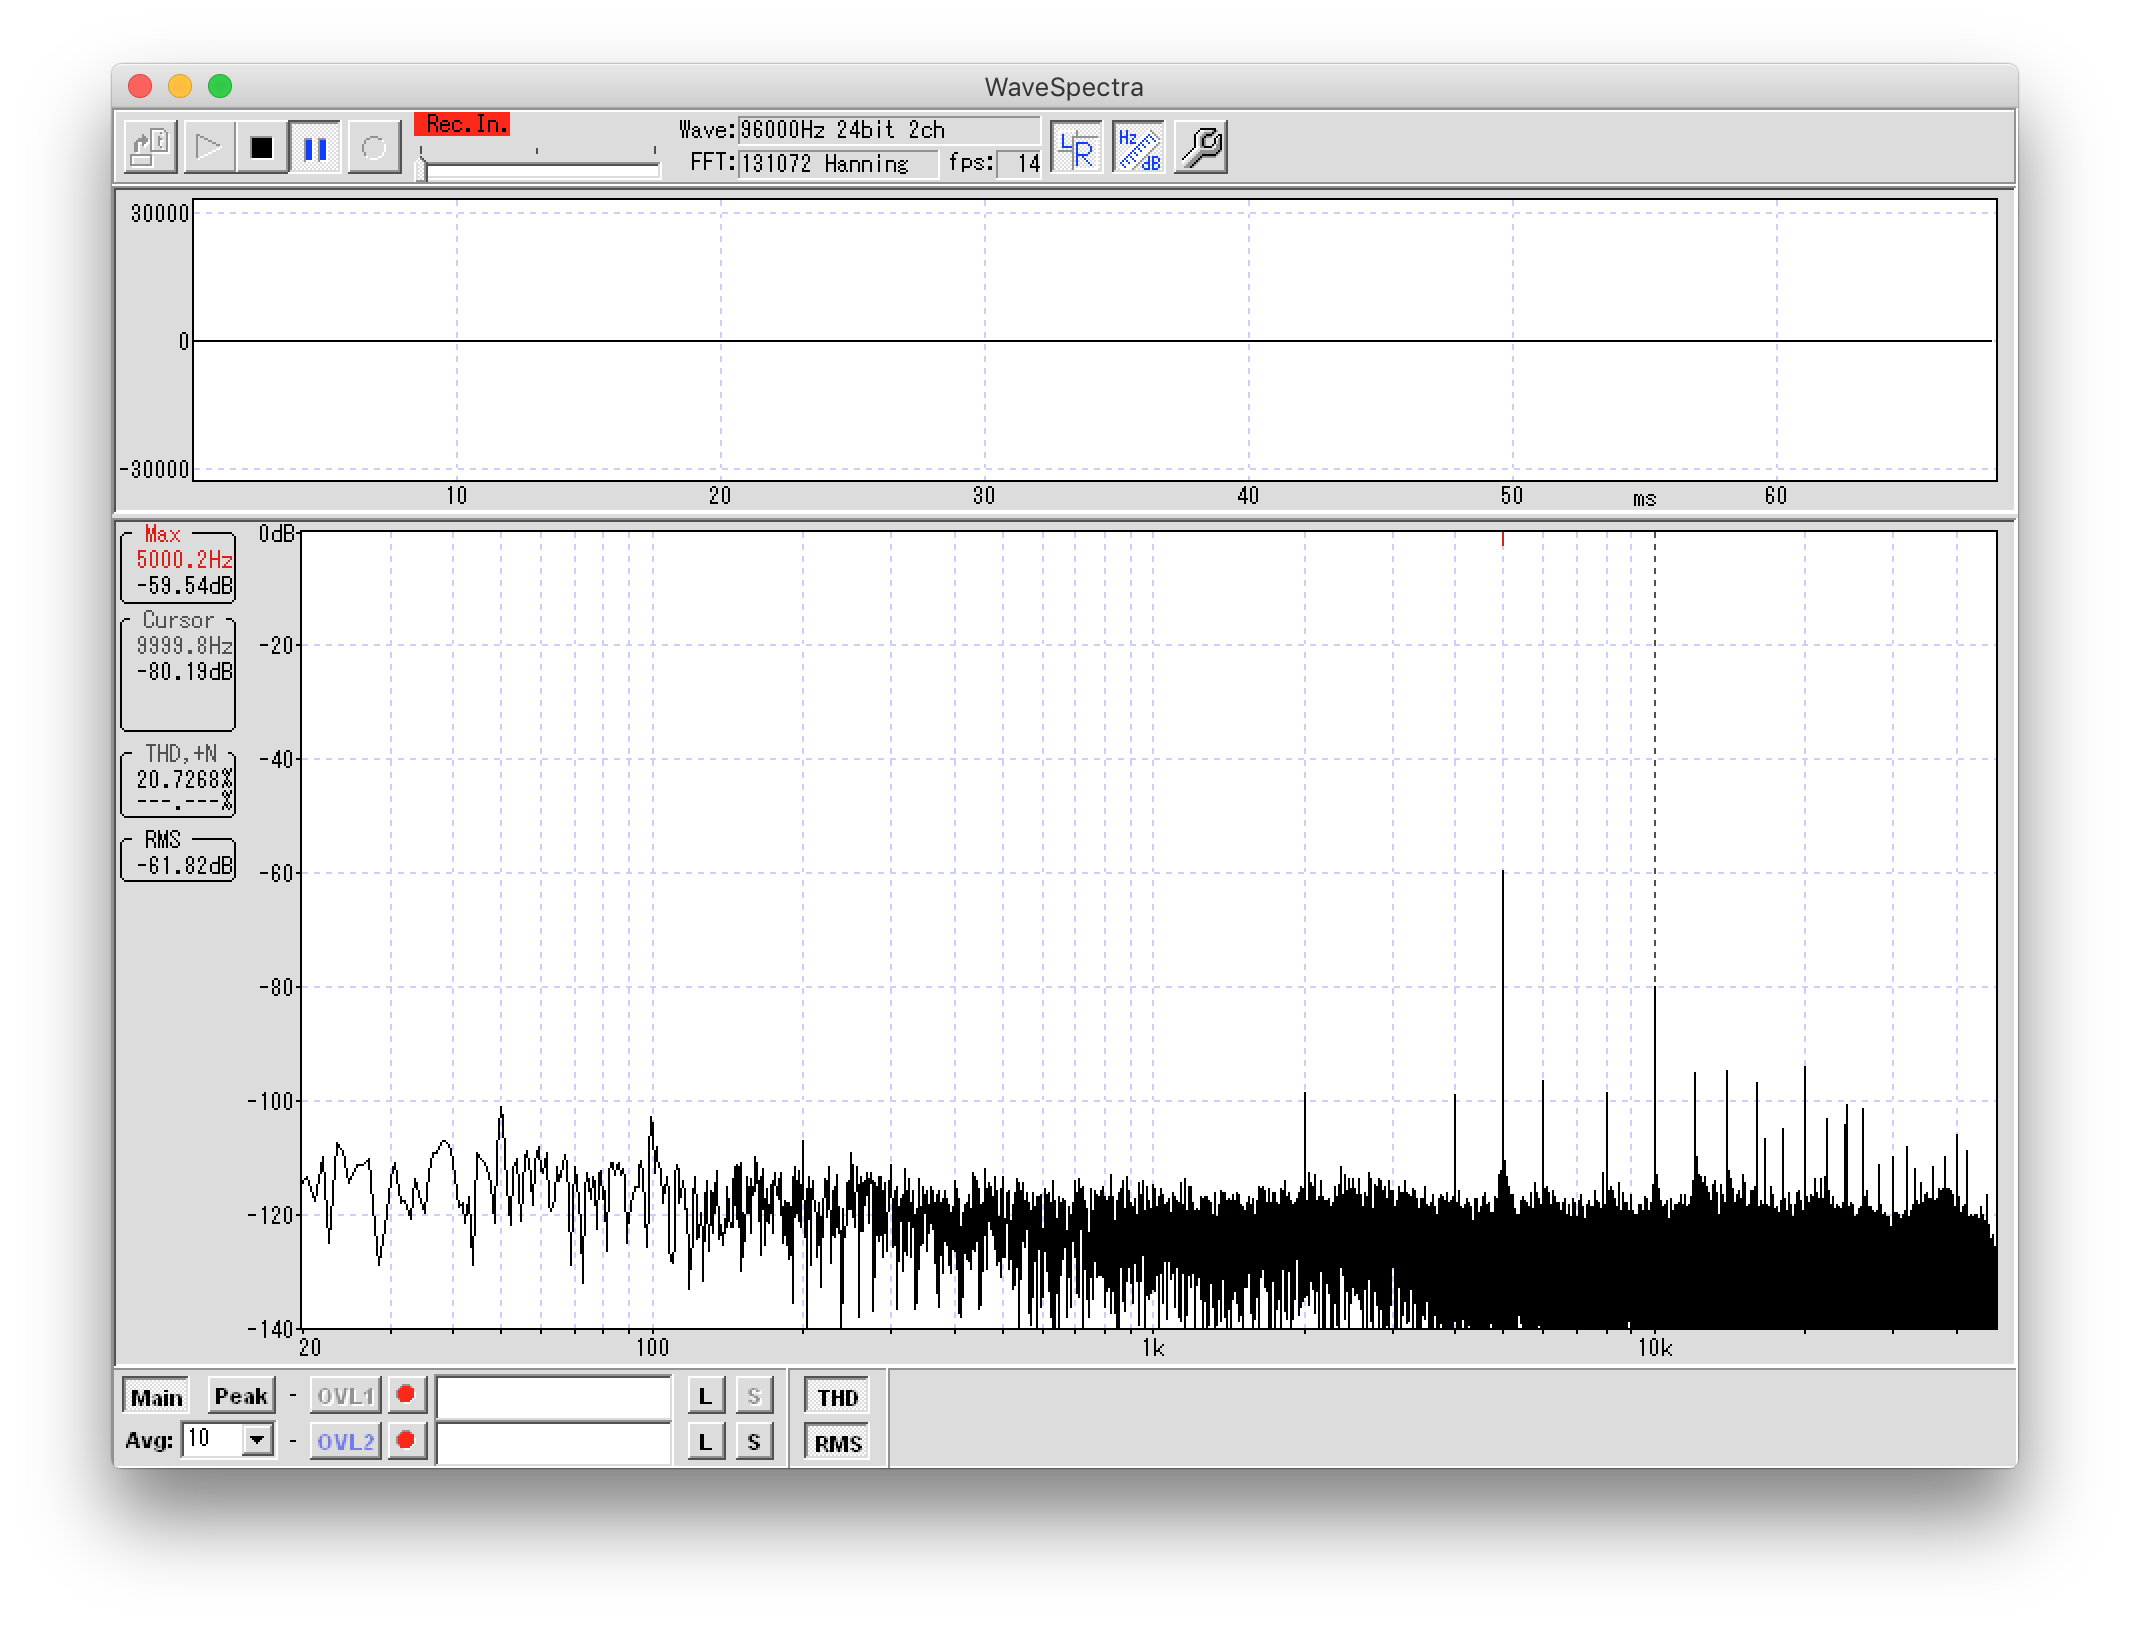The image size is (2130, 1628).
Task: Click the FFT size and window field
Action: pos(837,164)
